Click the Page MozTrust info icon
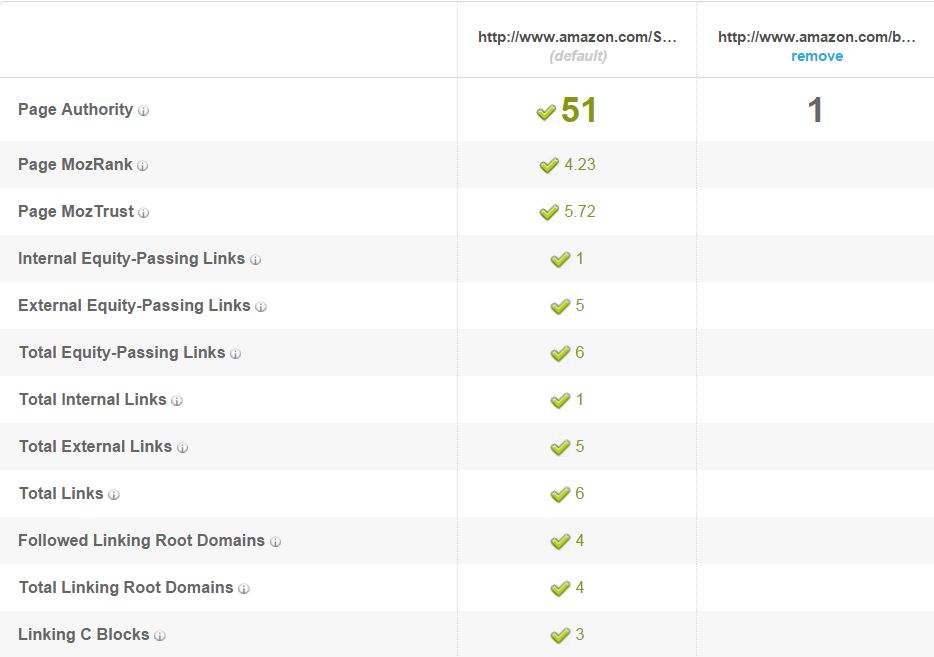The height and width of the screenshot is (657, 934). click(x=141, y=212)
